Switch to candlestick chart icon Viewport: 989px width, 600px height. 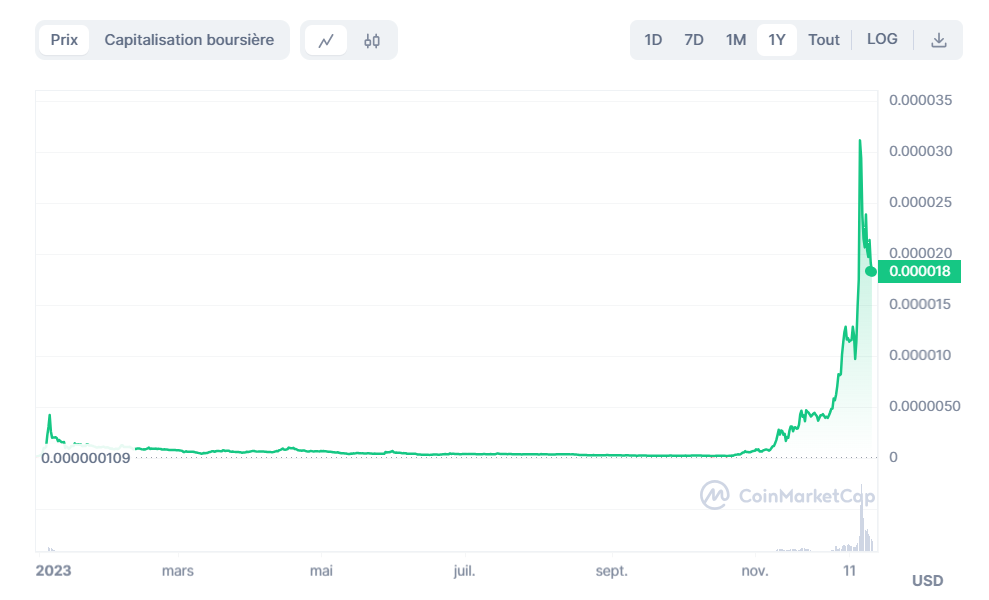(372, 41)
